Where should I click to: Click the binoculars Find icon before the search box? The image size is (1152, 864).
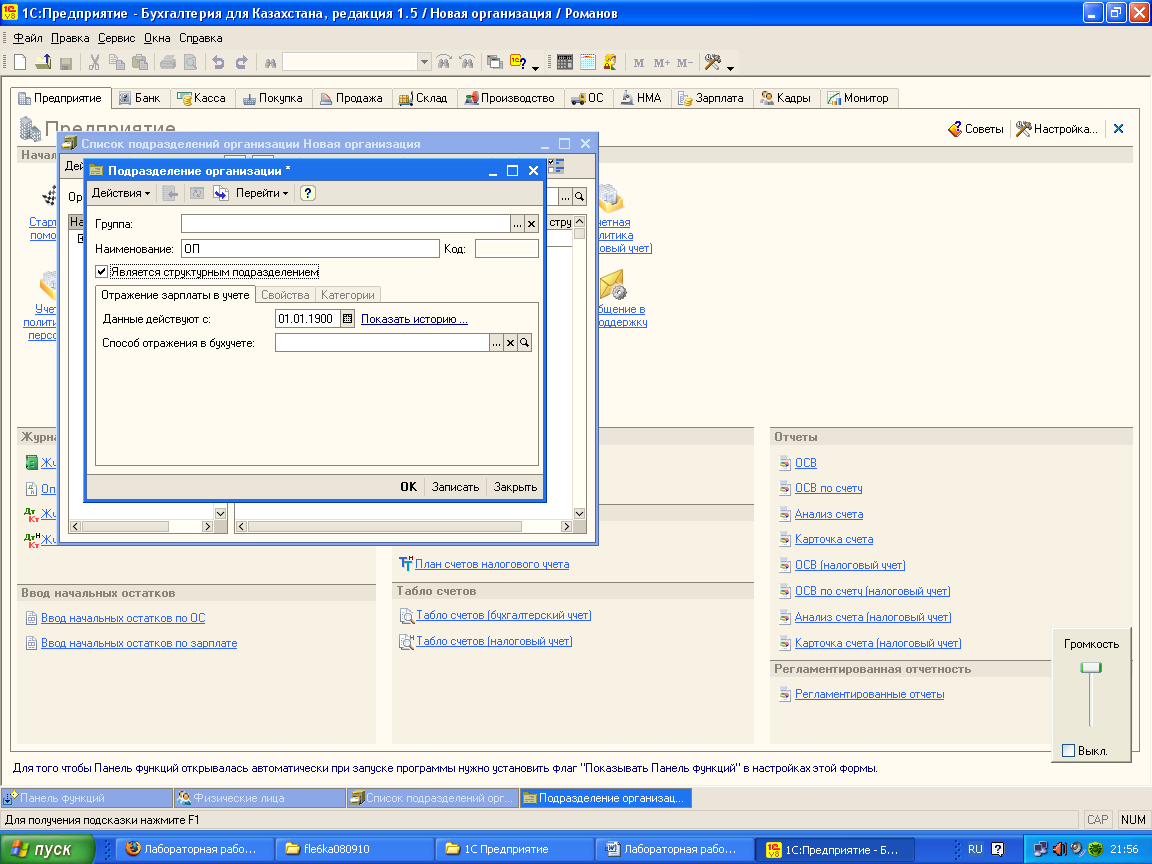coord(270,62)
